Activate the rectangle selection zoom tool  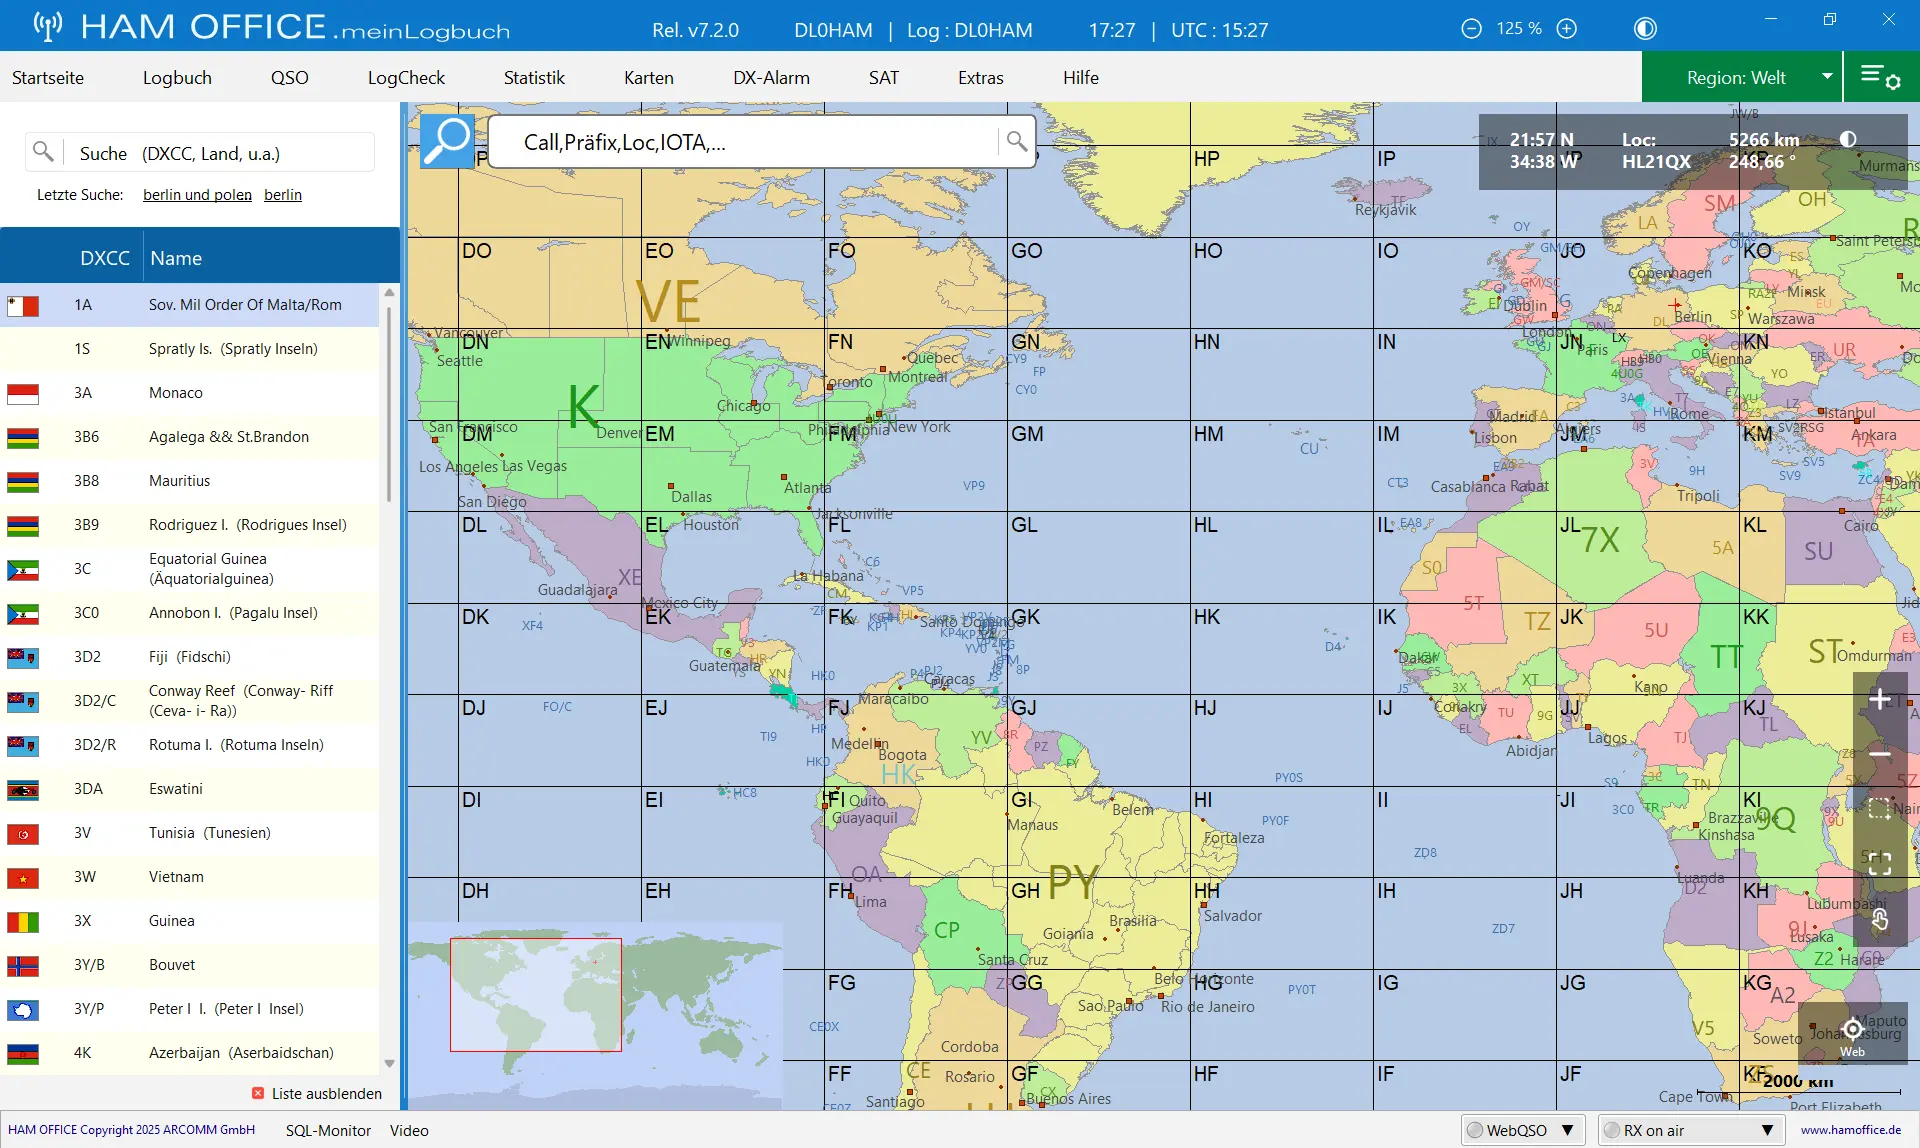pos(1880,809)
